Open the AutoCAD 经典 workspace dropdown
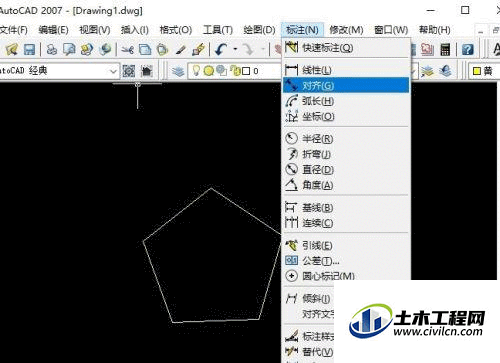 tap(113, 71)
